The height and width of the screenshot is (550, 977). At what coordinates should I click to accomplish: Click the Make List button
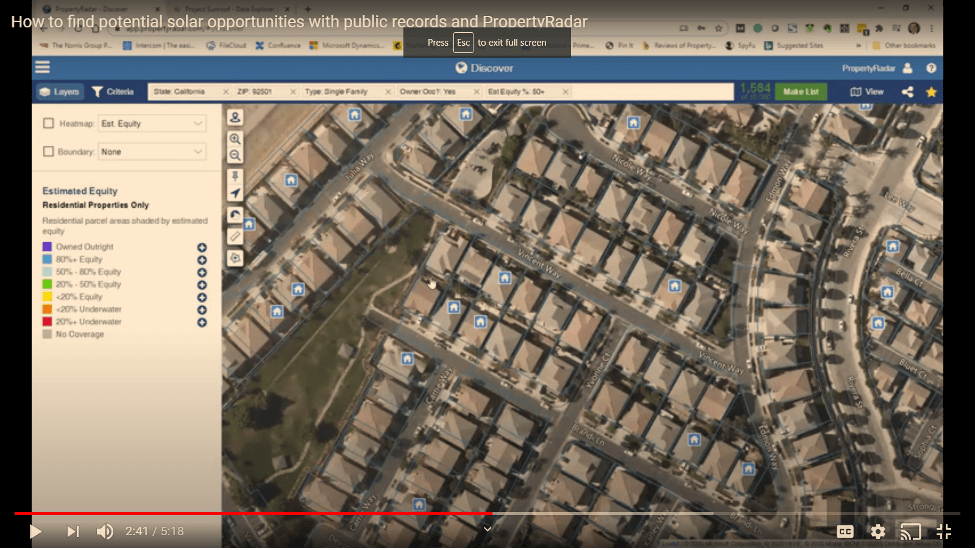point(800,92)
